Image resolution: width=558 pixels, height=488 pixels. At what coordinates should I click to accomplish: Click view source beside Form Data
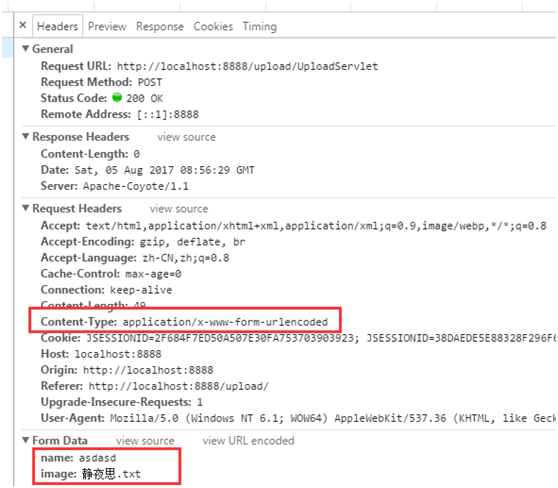(145, 441)
